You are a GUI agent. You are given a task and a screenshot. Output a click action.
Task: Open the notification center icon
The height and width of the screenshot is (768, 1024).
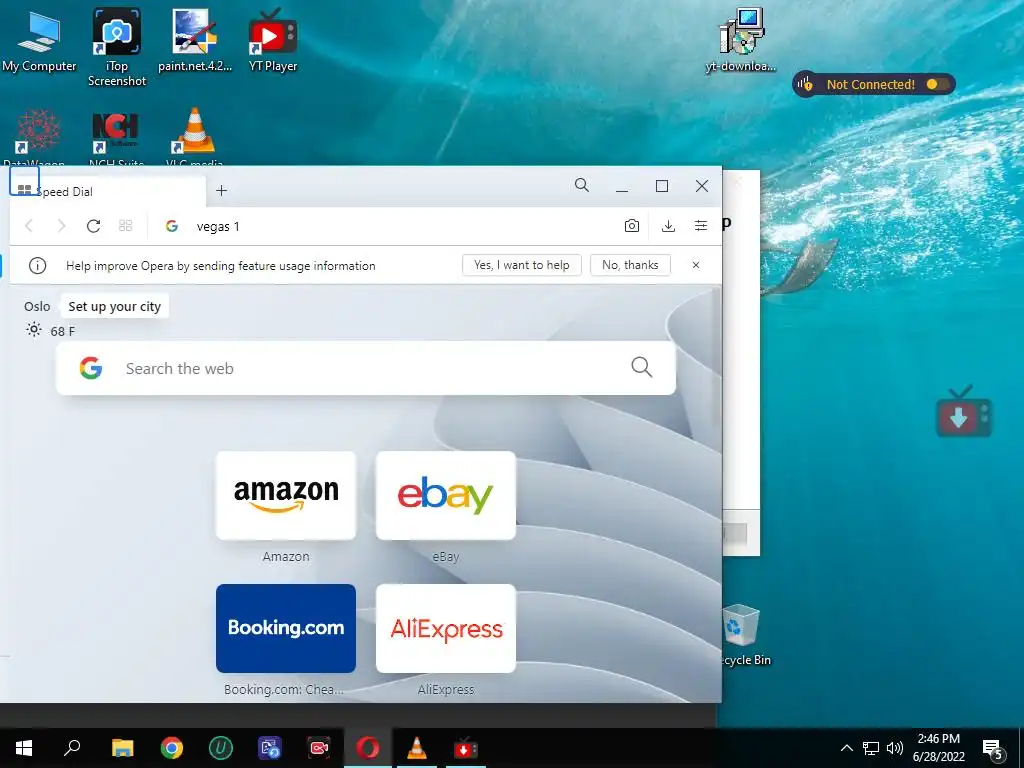click(993, 748)
